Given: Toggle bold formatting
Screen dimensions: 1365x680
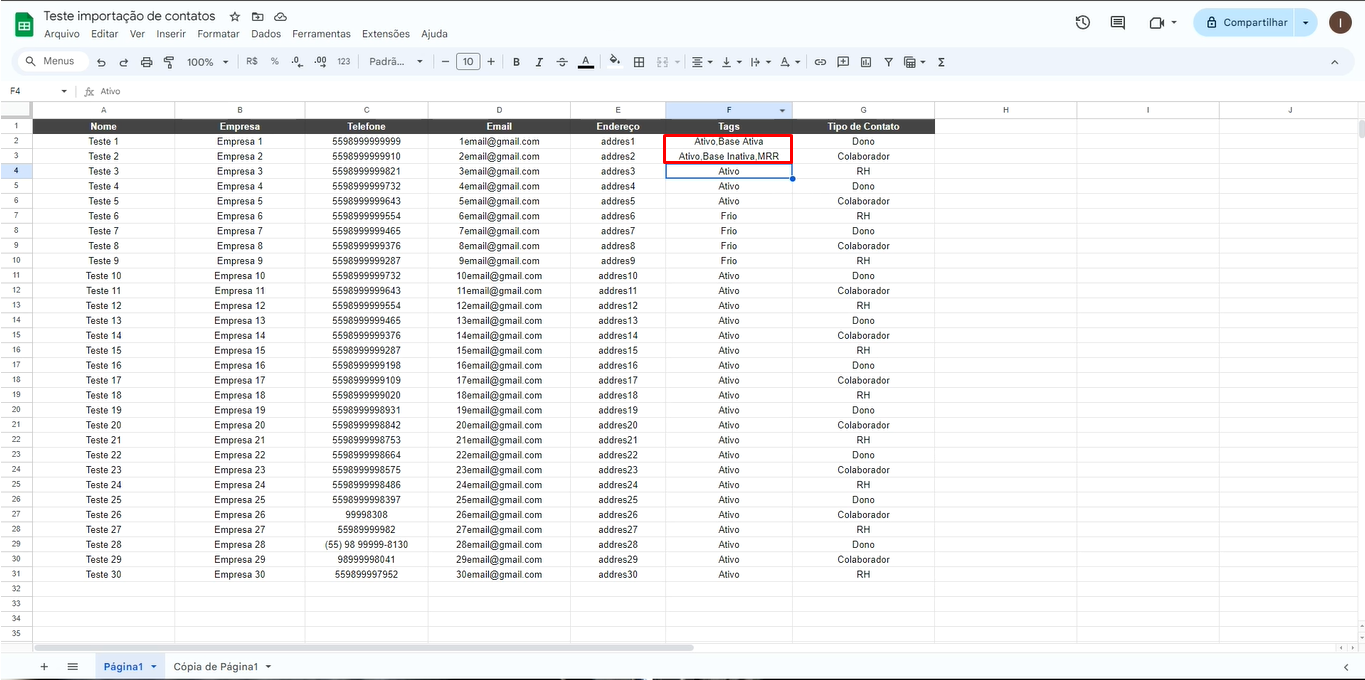Looking at the screenshot, I should (516, 62).
